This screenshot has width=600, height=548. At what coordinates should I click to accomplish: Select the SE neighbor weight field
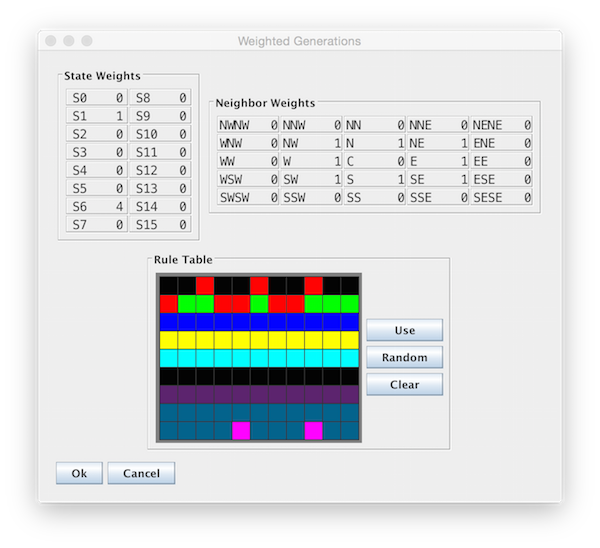coord(438,179)
